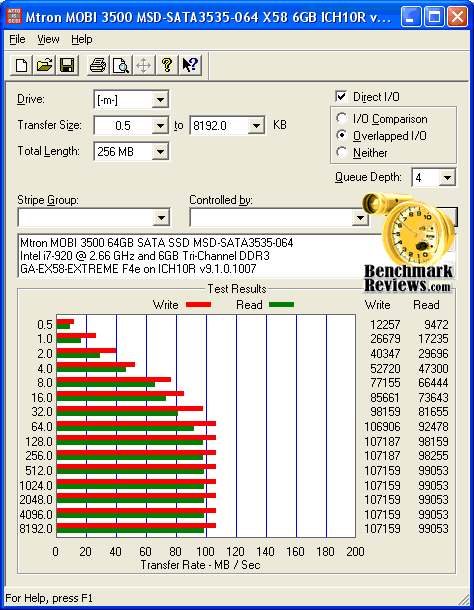Maximize the ATTO benchmark window
Image resolution: width=474 pixels, height=610 pixels.
[434, 17]
